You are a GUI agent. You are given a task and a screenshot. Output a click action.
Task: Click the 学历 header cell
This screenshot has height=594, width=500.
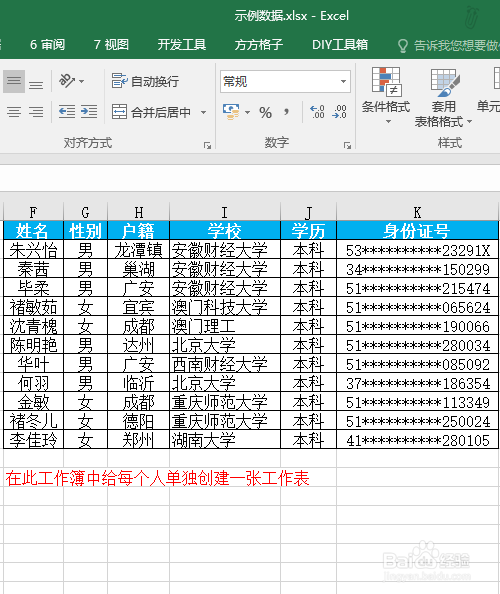308,230
